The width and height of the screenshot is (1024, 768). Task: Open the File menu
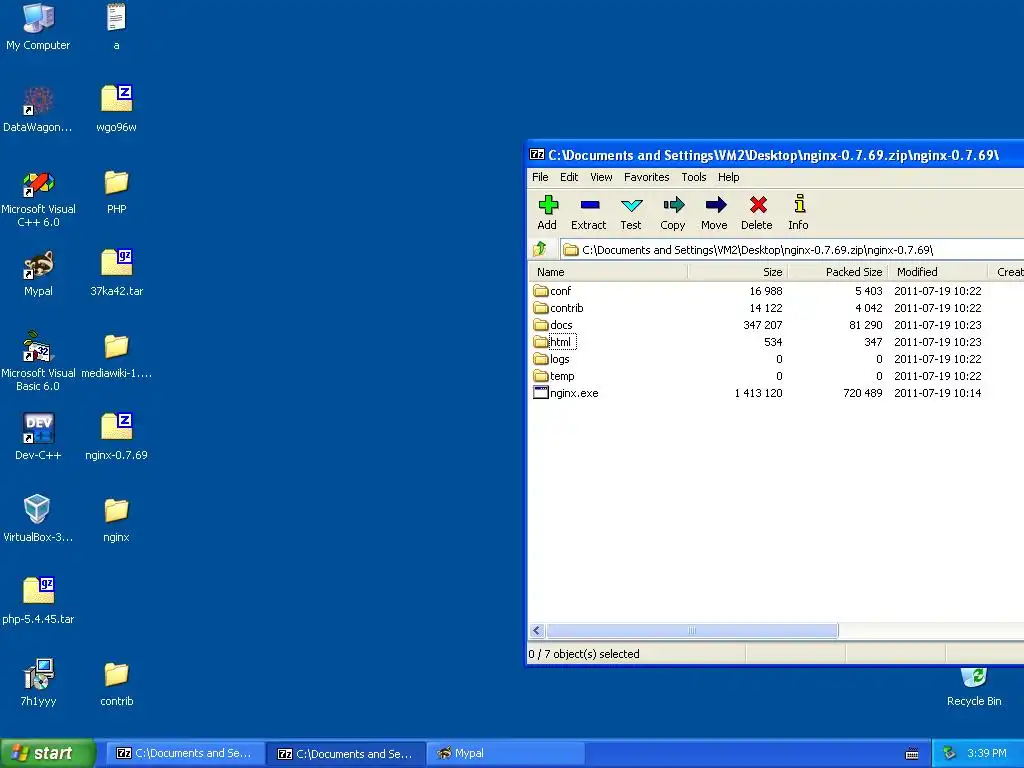click(540, 177)
